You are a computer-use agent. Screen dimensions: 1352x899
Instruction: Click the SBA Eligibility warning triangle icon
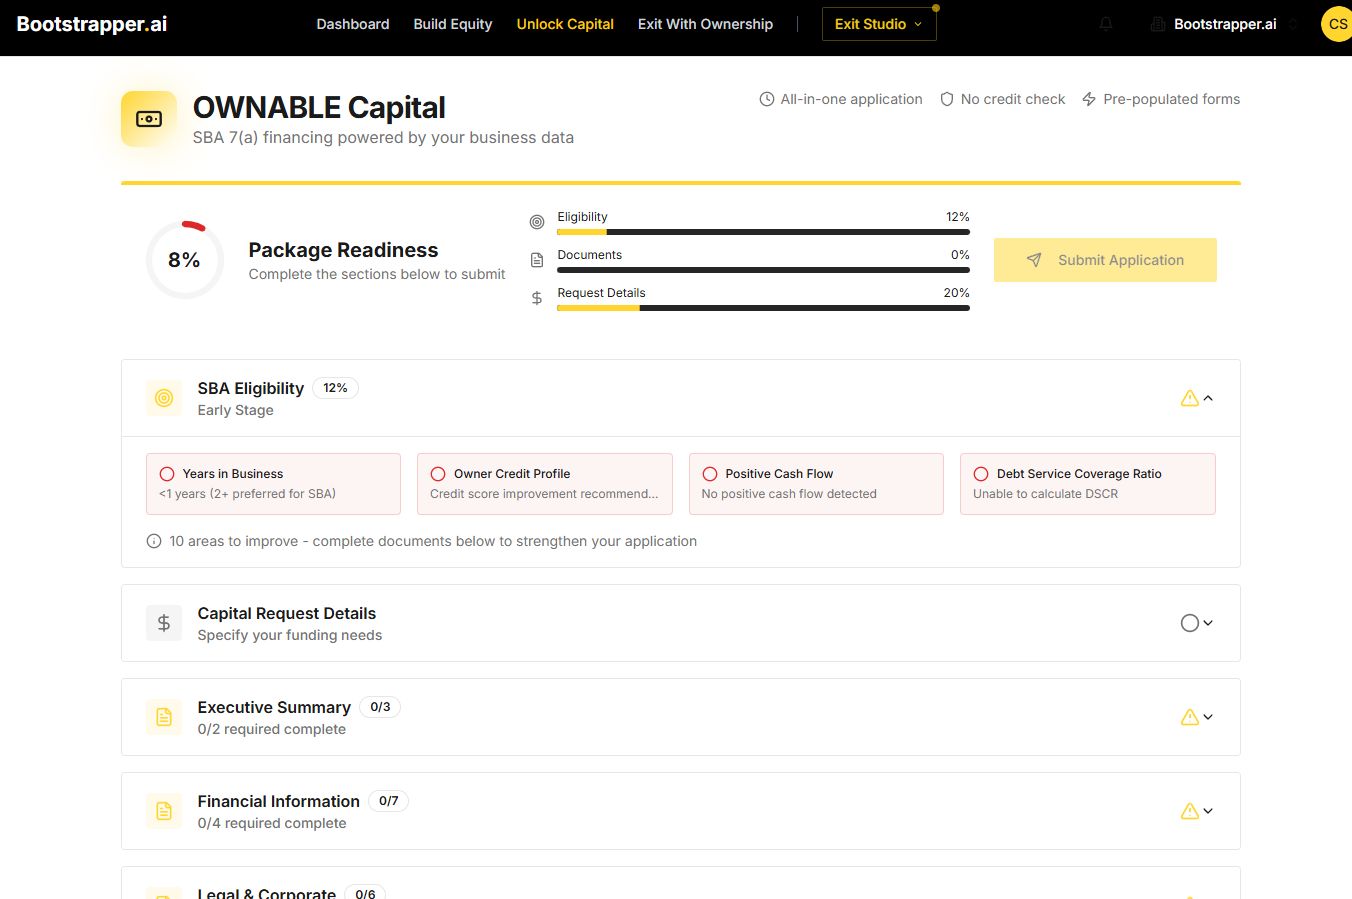pos(1189,398)
